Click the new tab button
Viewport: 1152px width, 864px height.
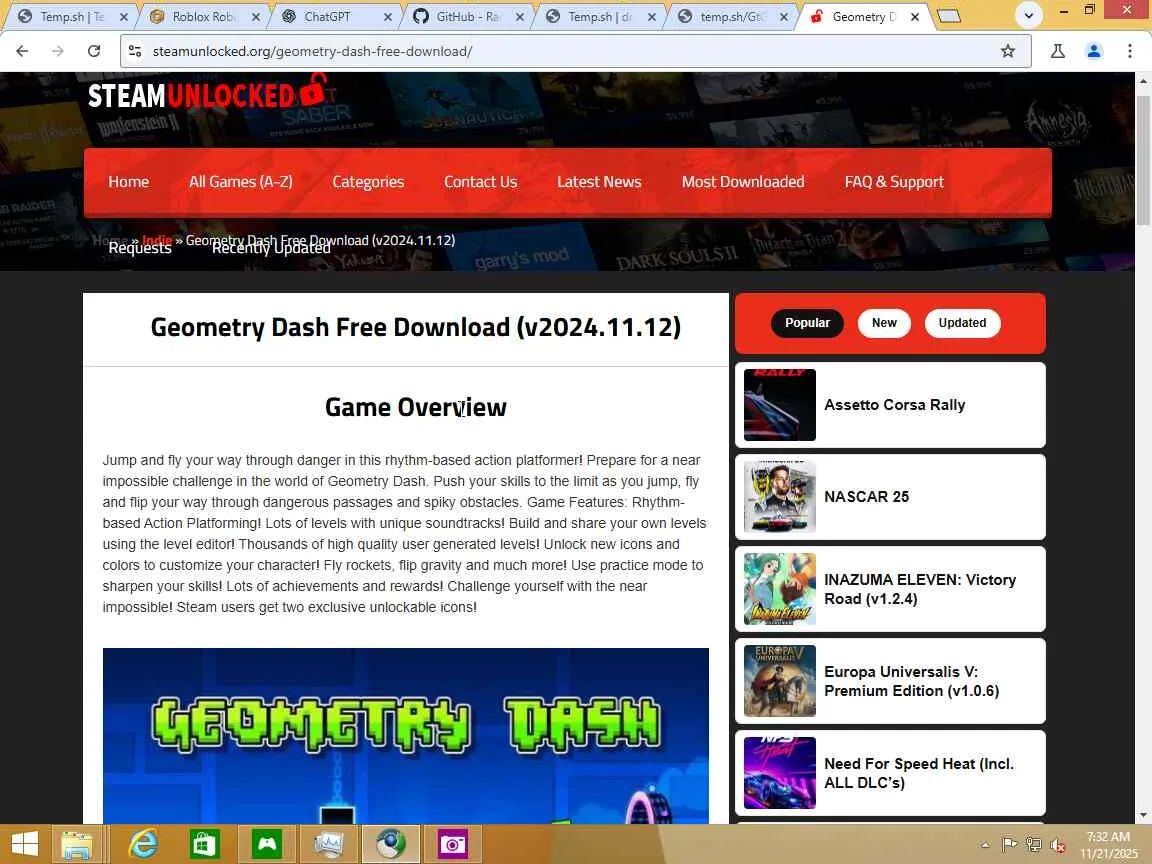pyautogui.click(x=949, y=16)
